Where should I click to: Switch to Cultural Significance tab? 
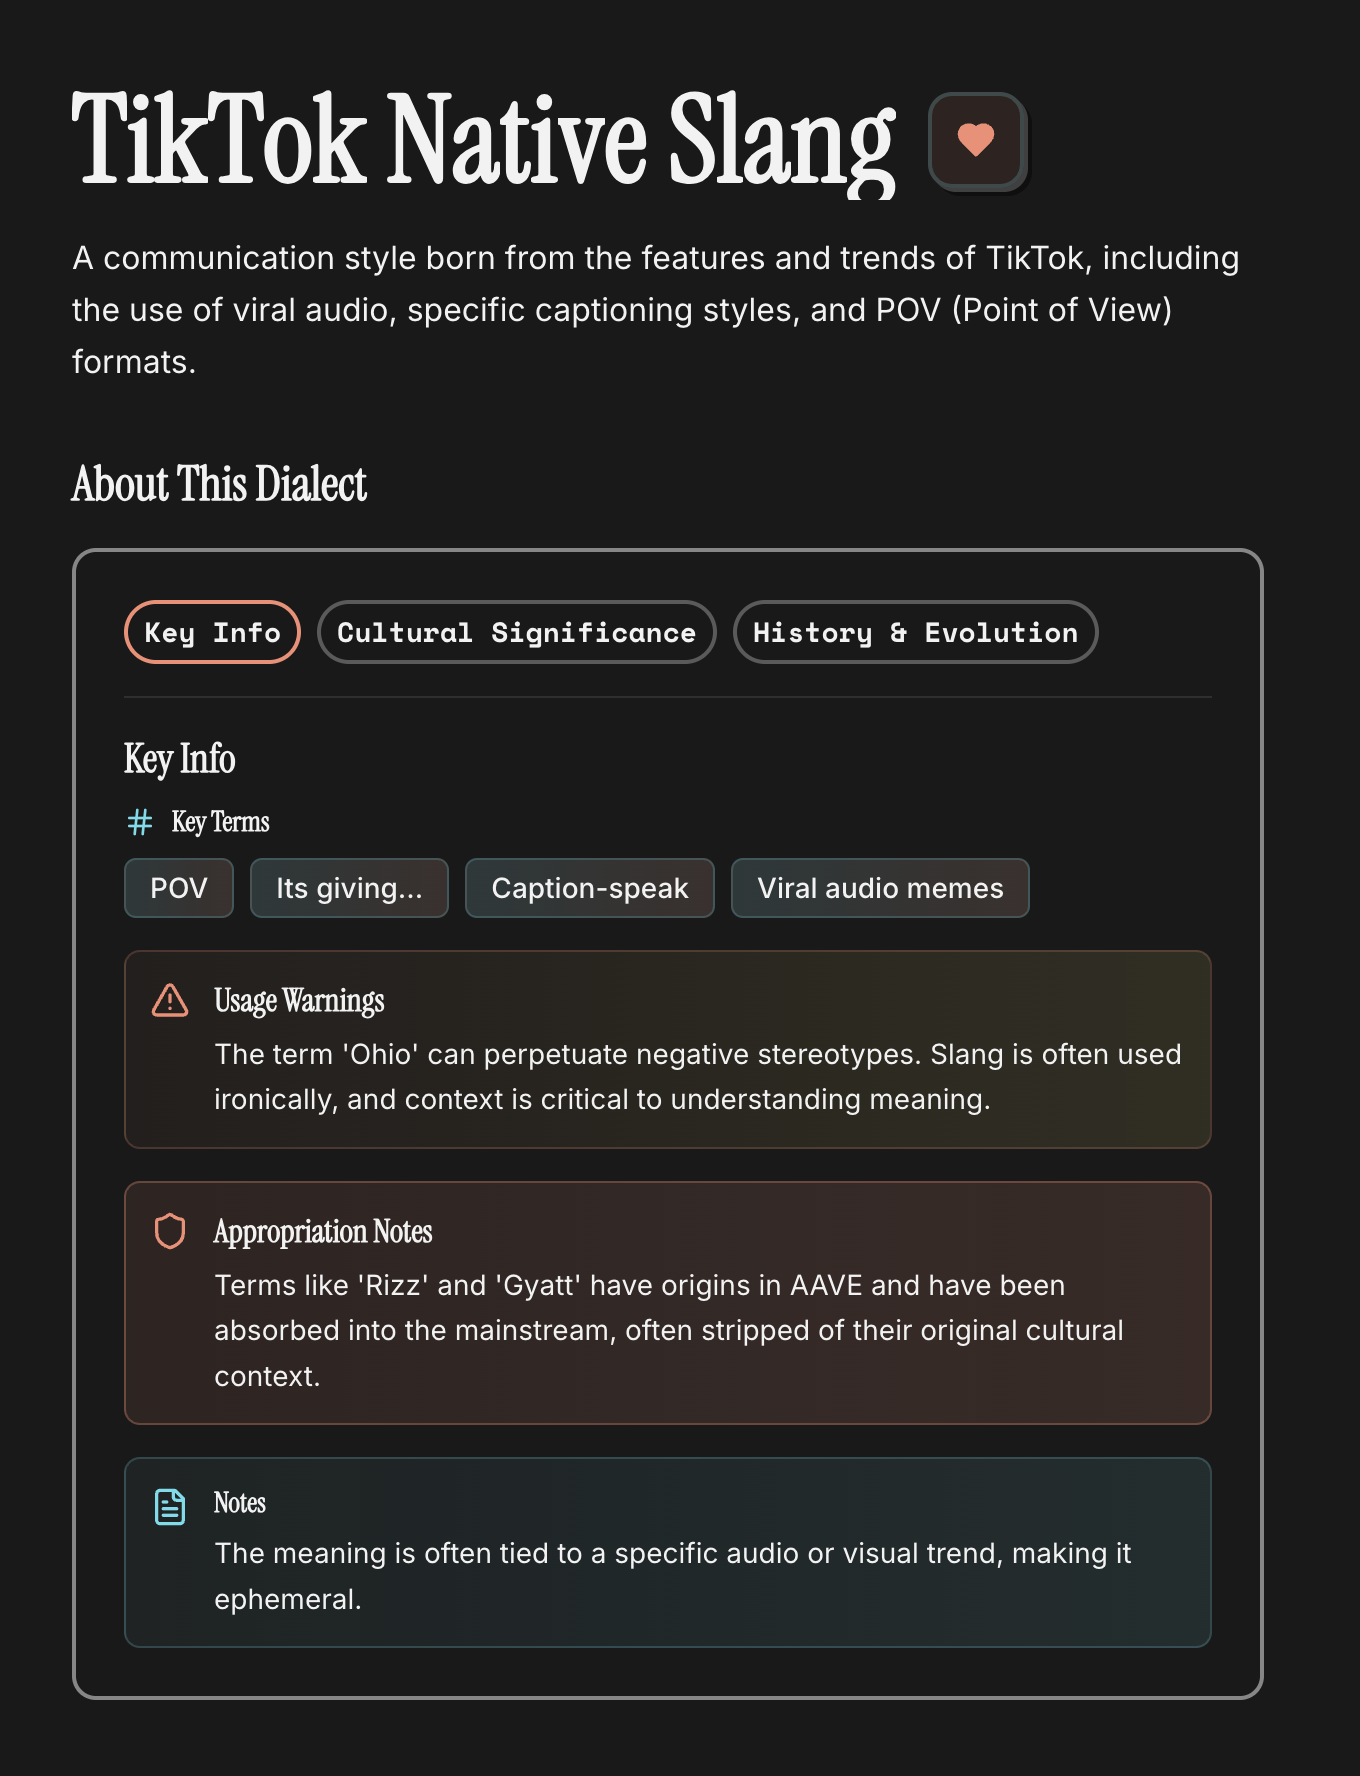pyautogui.click(x=516, y=632)
